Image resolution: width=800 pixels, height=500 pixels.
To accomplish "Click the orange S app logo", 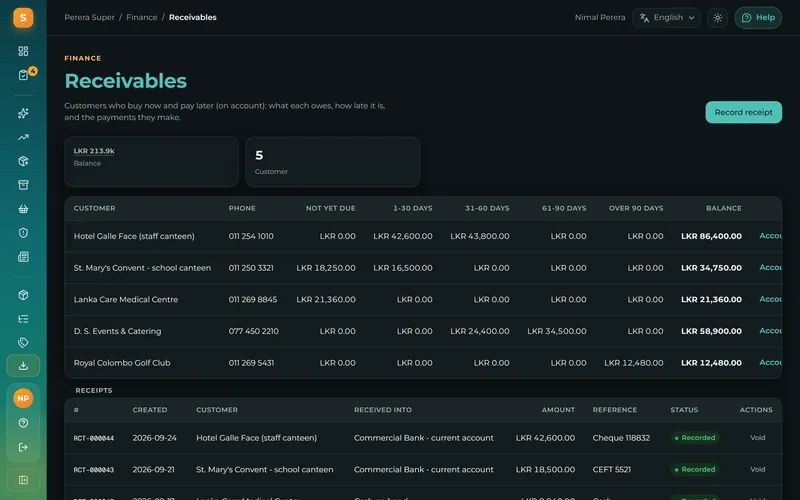I will [x=23, y=18].
